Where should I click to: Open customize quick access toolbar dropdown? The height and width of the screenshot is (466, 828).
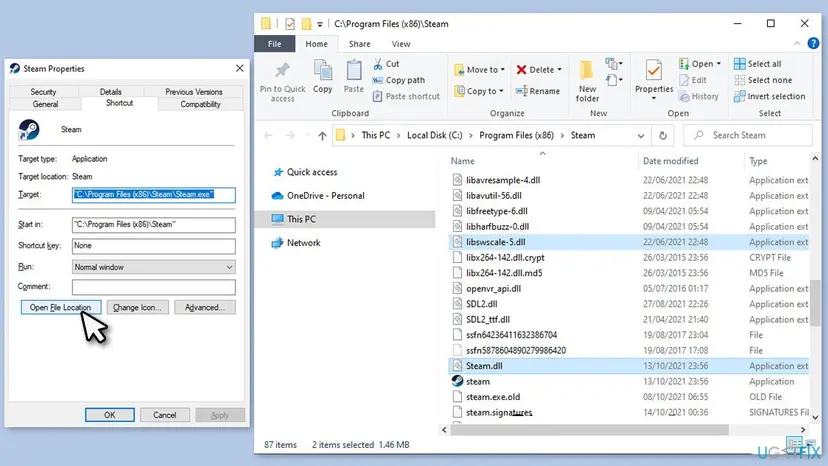tap(319, 24)
